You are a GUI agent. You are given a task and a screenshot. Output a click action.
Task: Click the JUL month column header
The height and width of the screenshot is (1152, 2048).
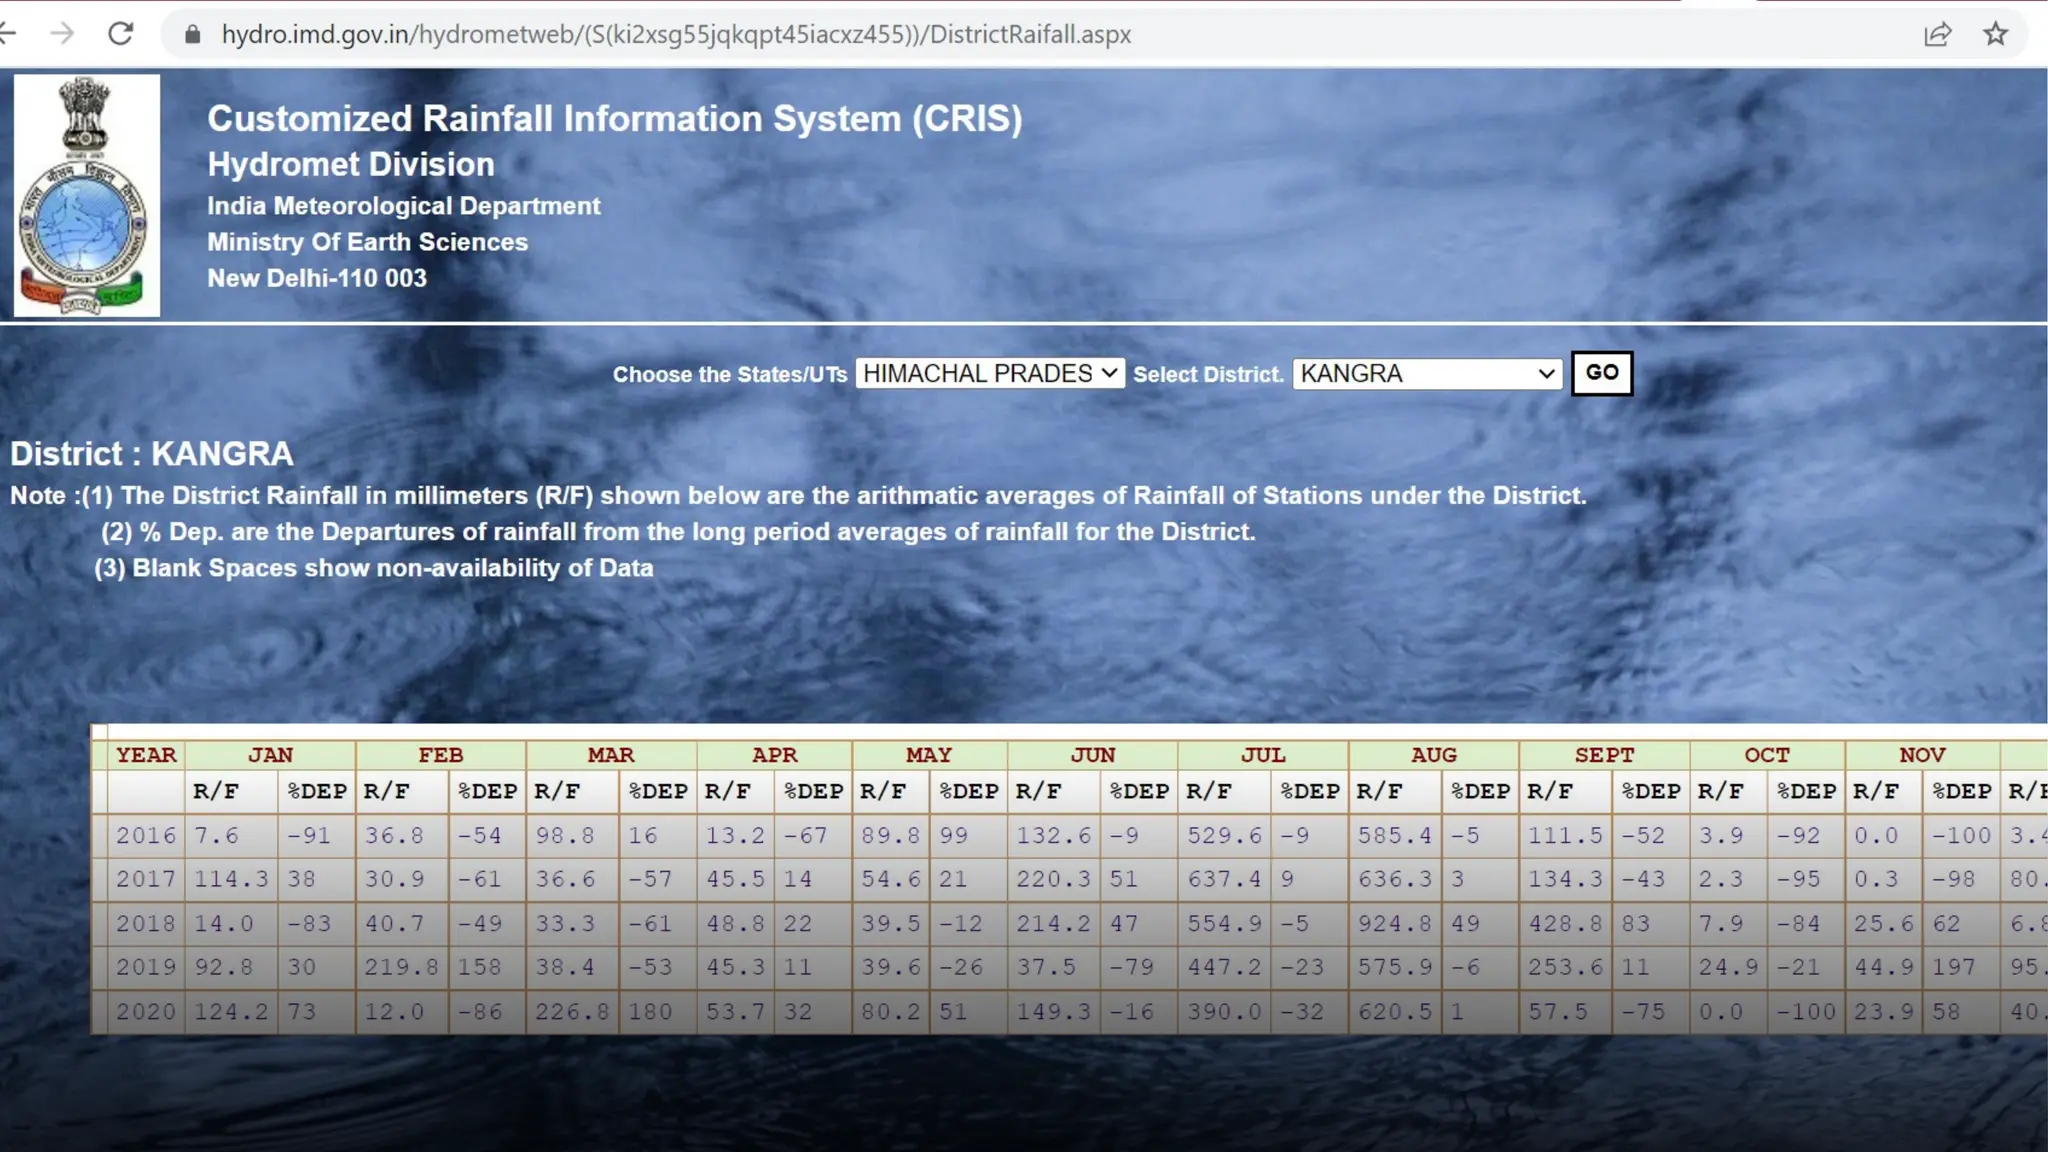pos(1262,755)
